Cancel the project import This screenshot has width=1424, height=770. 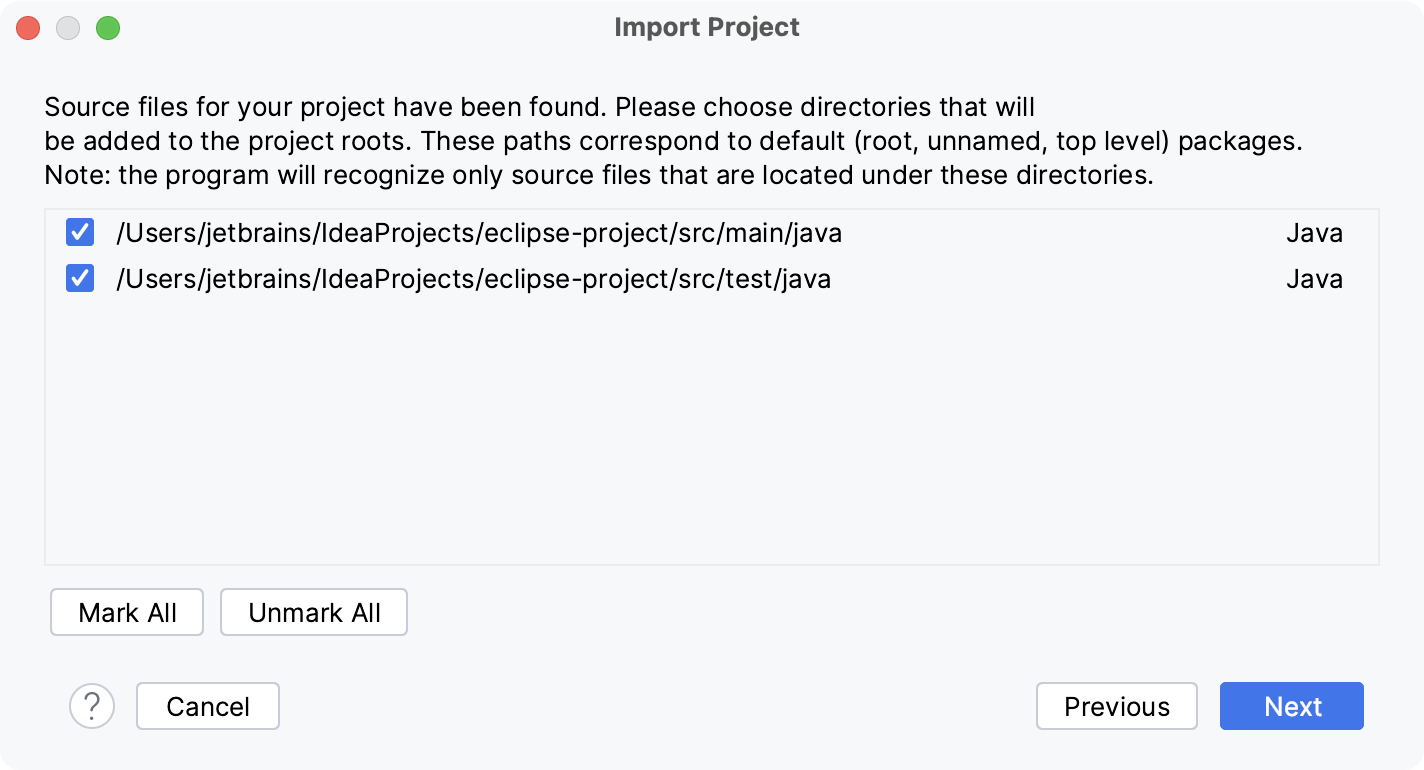207,706
